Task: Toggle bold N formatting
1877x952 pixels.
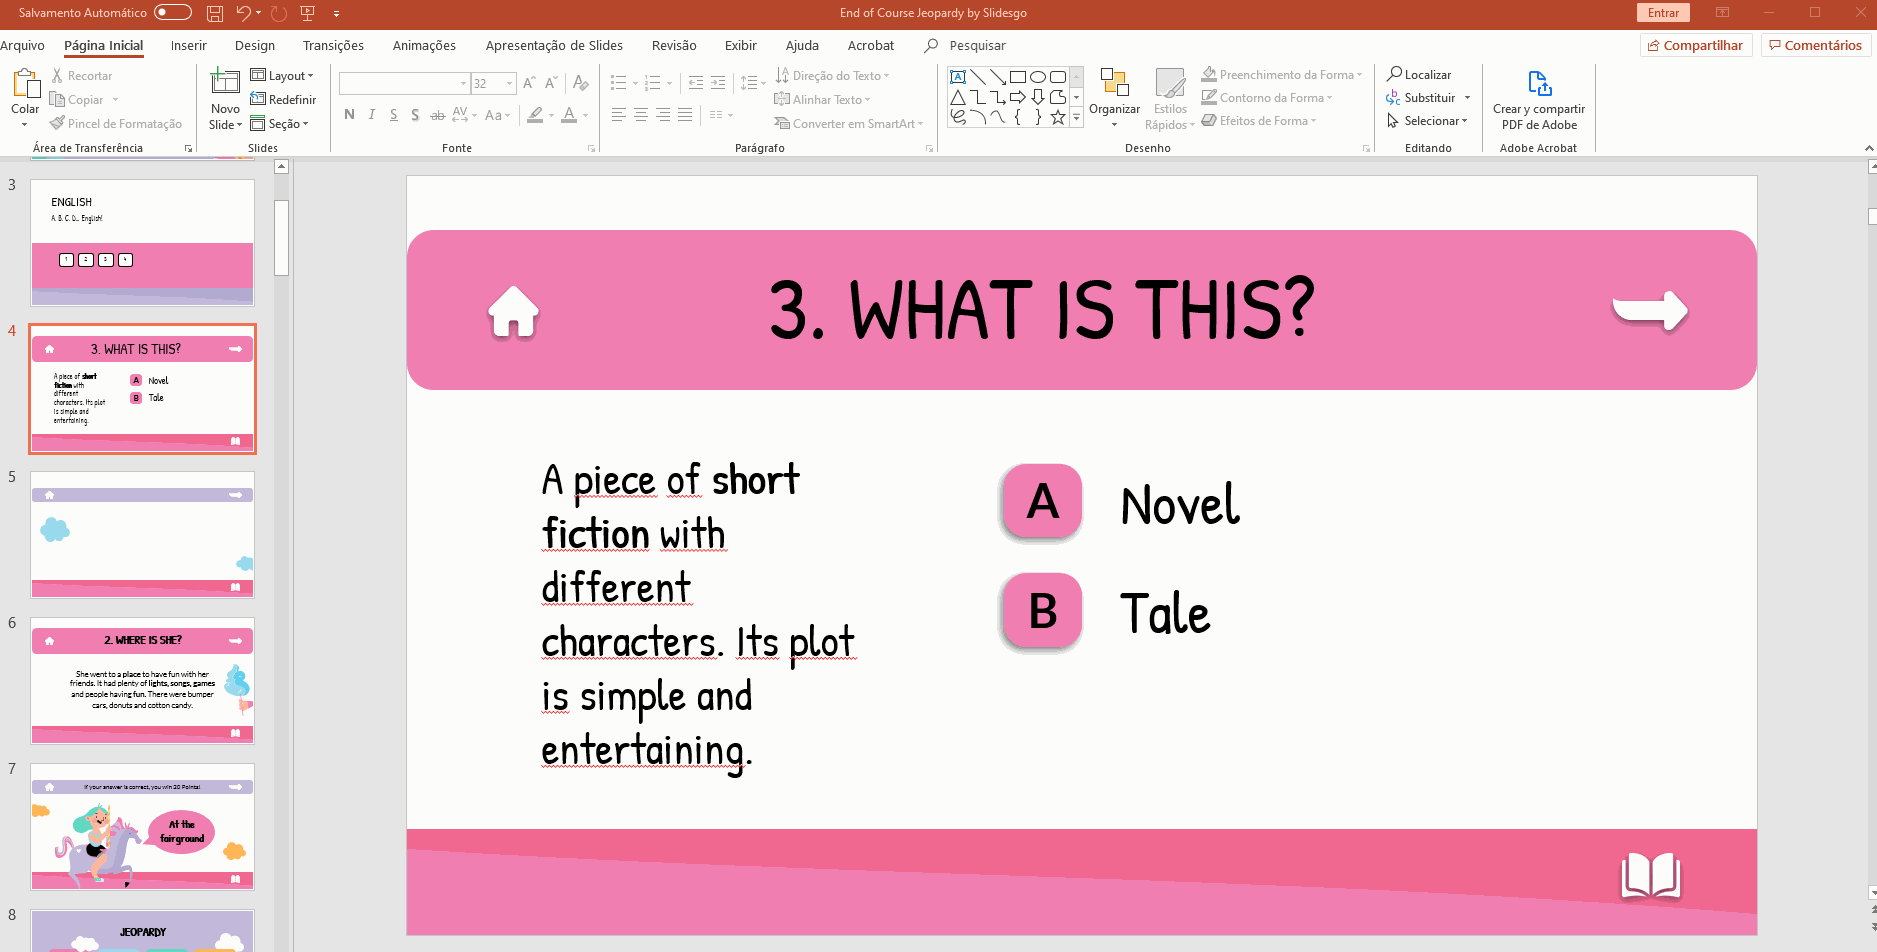Action: tap(349, 115)
